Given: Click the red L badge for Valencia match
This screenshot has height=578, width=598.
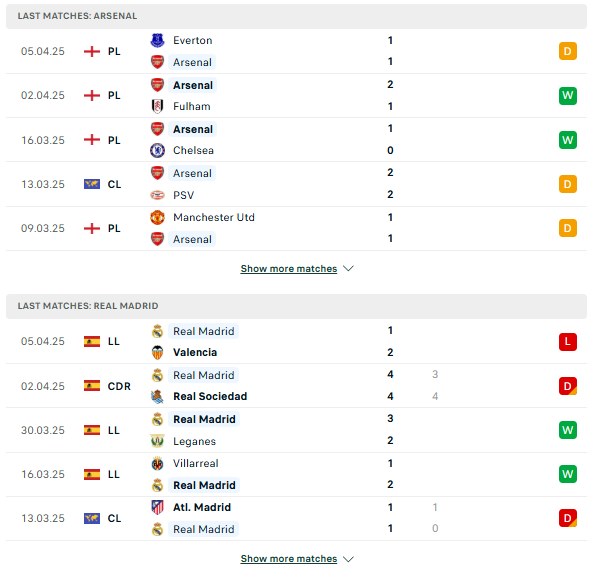Looking at the screenshot, I should 567,341.
